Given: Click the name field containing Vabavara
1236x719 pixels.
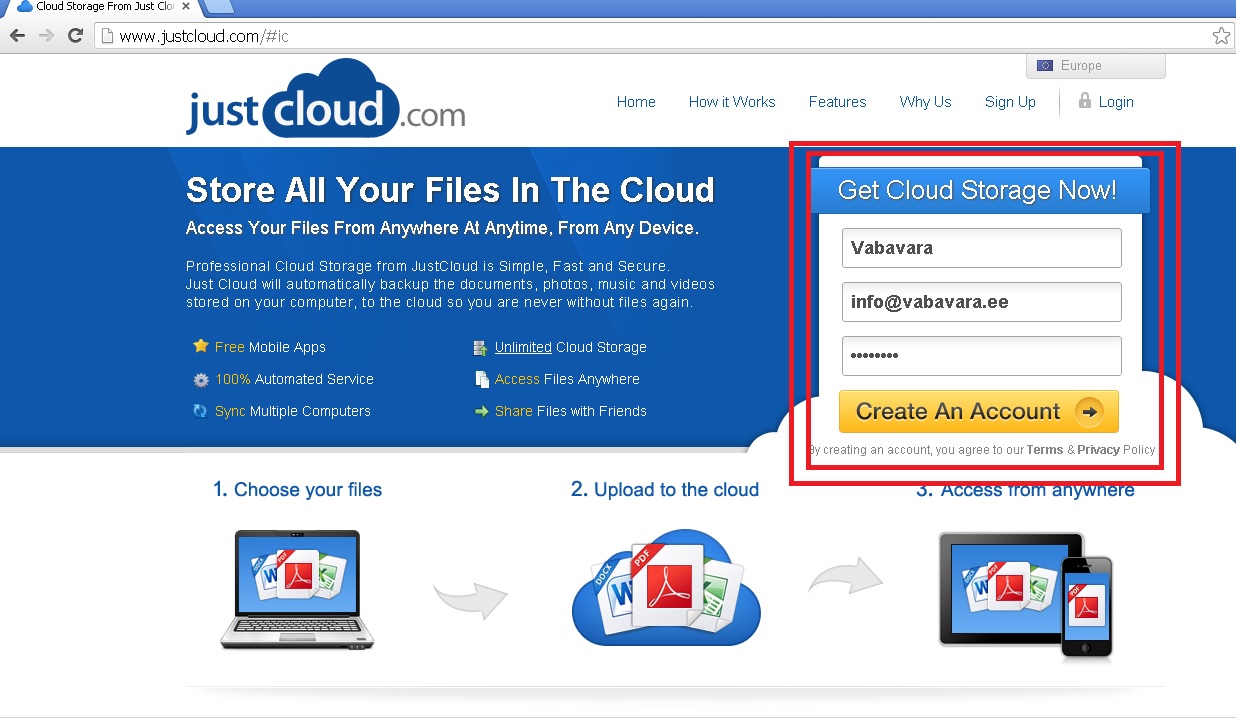Looking at the screenshot, I should pos(982,248).
